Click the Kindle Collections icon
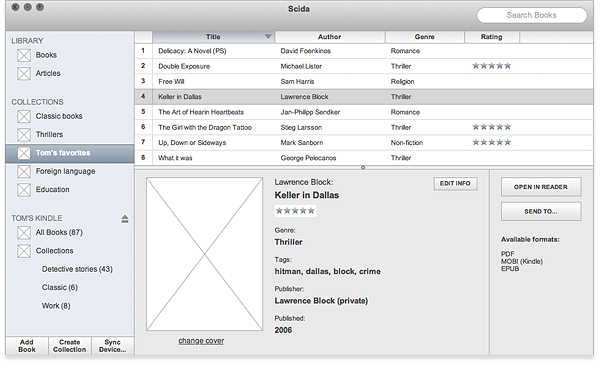 24,251
